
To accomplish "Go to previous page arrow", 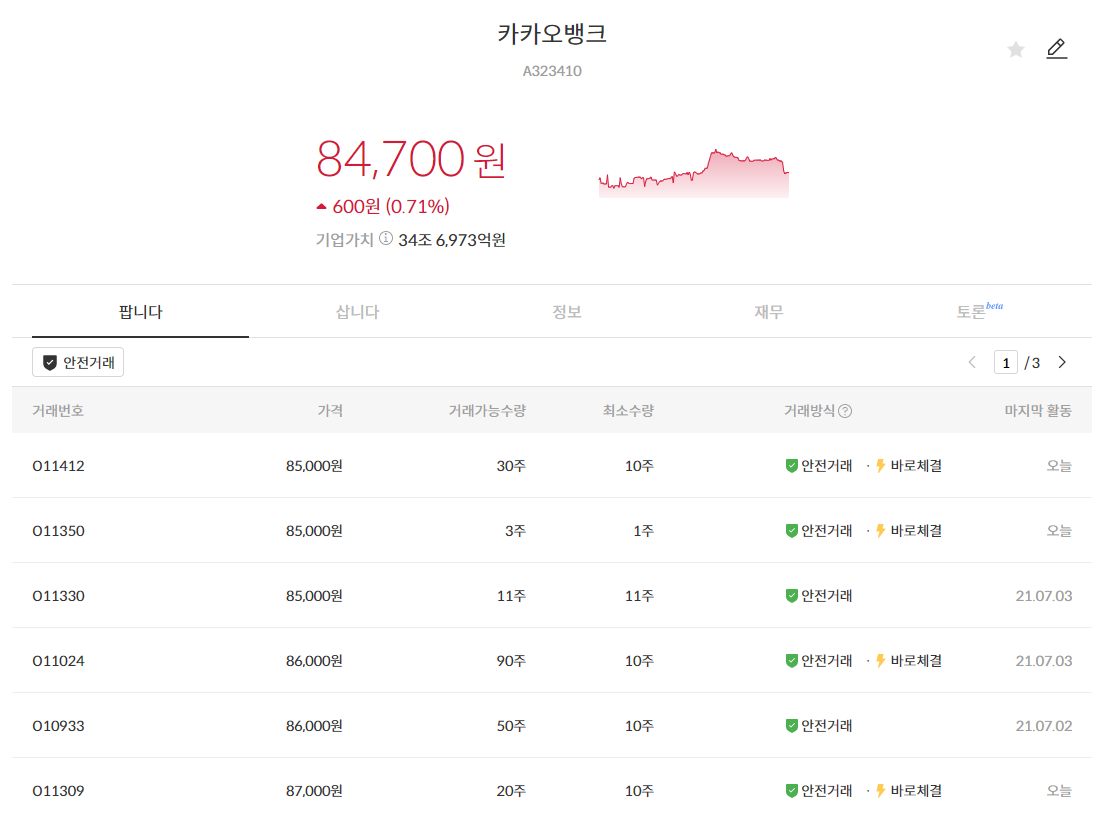I will (972, 362).
